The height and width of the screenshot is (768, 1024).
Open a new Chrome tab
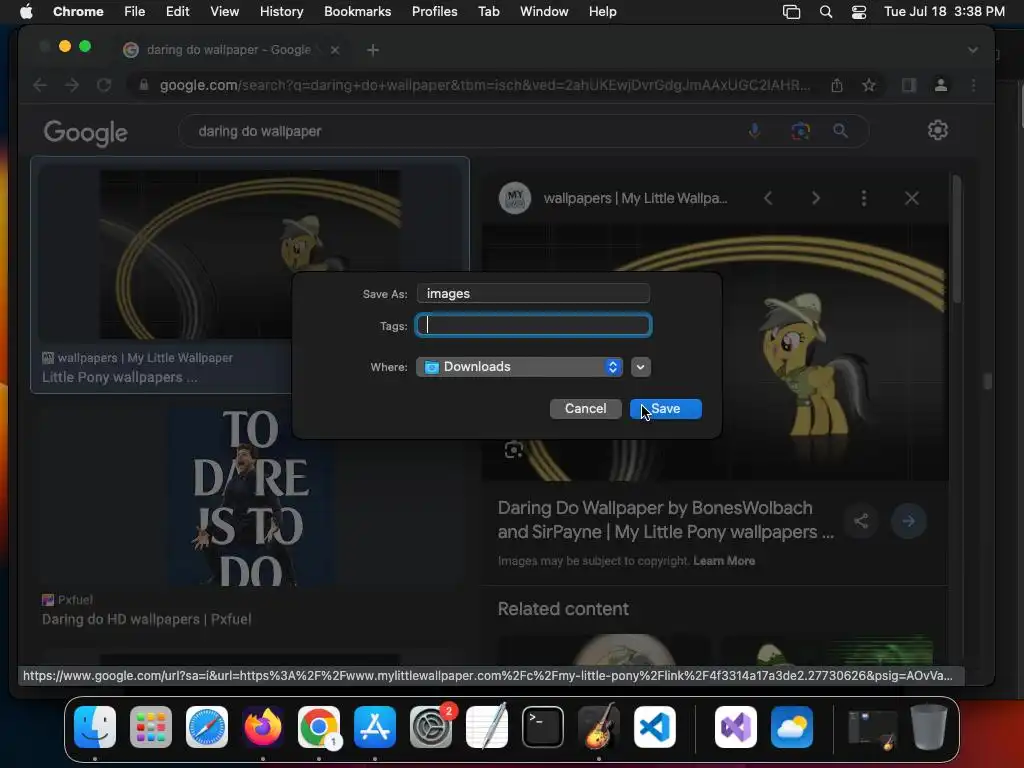coord(373,50)
